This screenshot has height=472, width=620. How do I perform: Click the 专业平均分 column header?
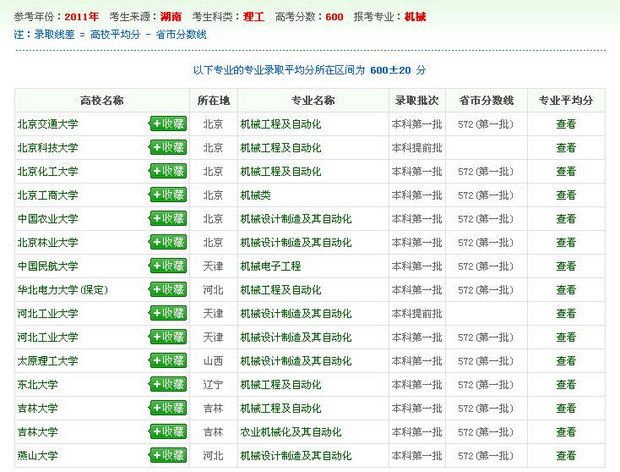click(x=566, y=100)
